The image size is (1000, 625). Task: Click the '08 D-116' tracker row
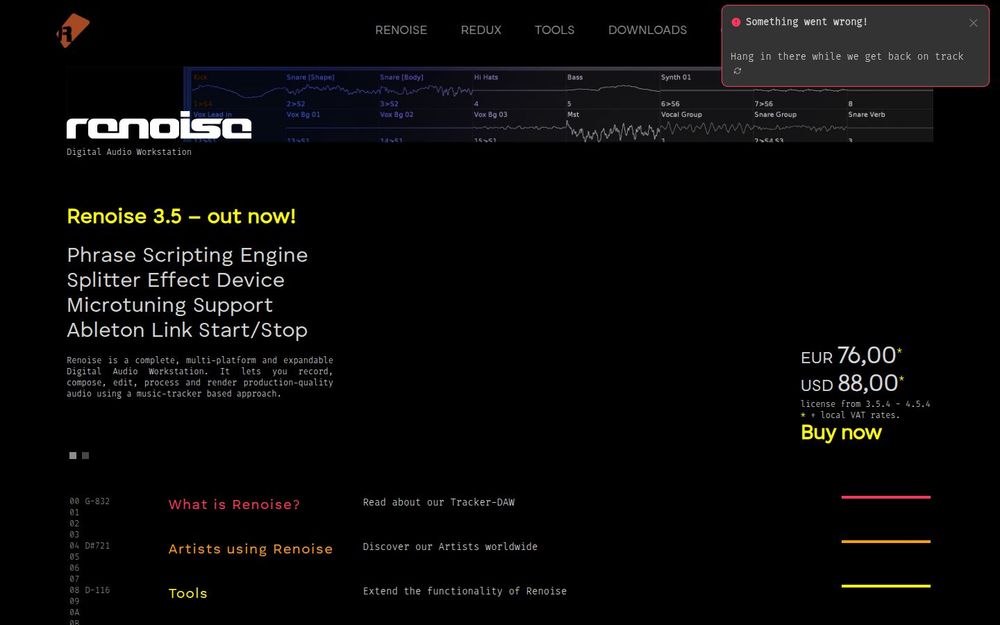(x=89, y=590)
